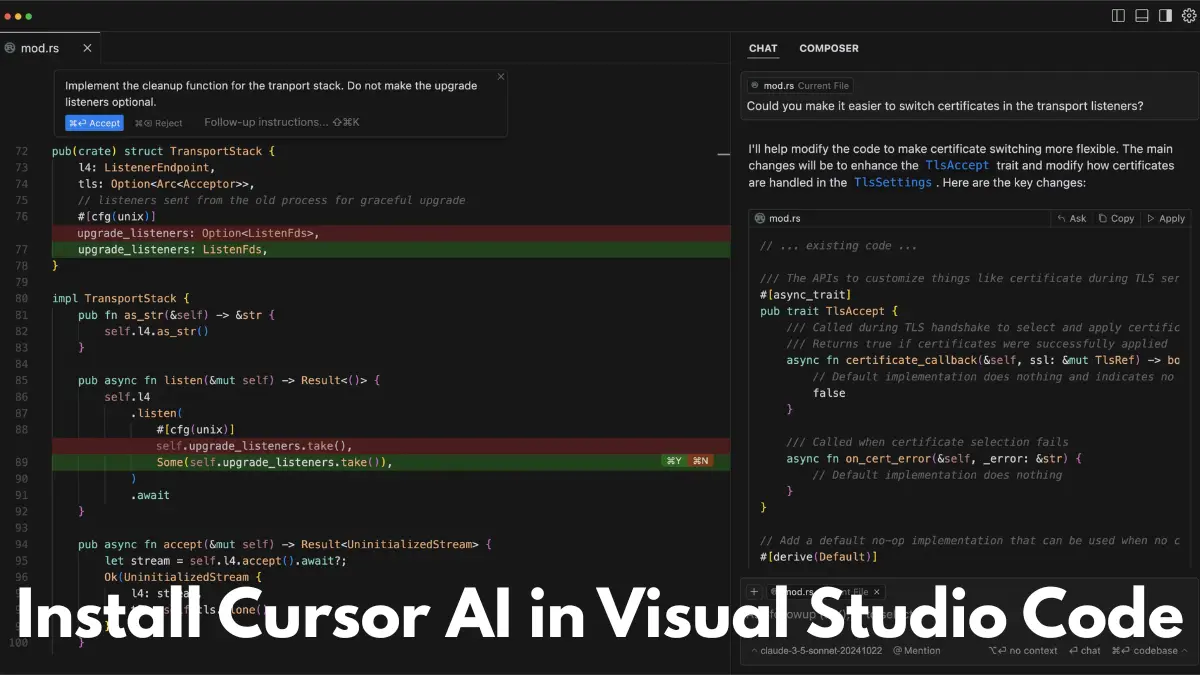Click the user question text in chat
The height and width of the screenshot is (675, 1200).
945,106
